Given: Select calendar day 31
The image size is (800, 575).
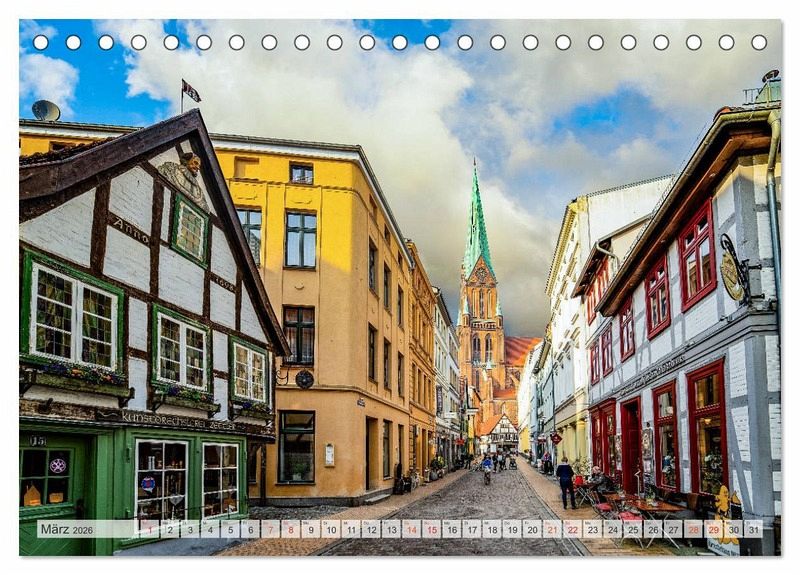Looking at the screenshot, I should pos(754,529).
